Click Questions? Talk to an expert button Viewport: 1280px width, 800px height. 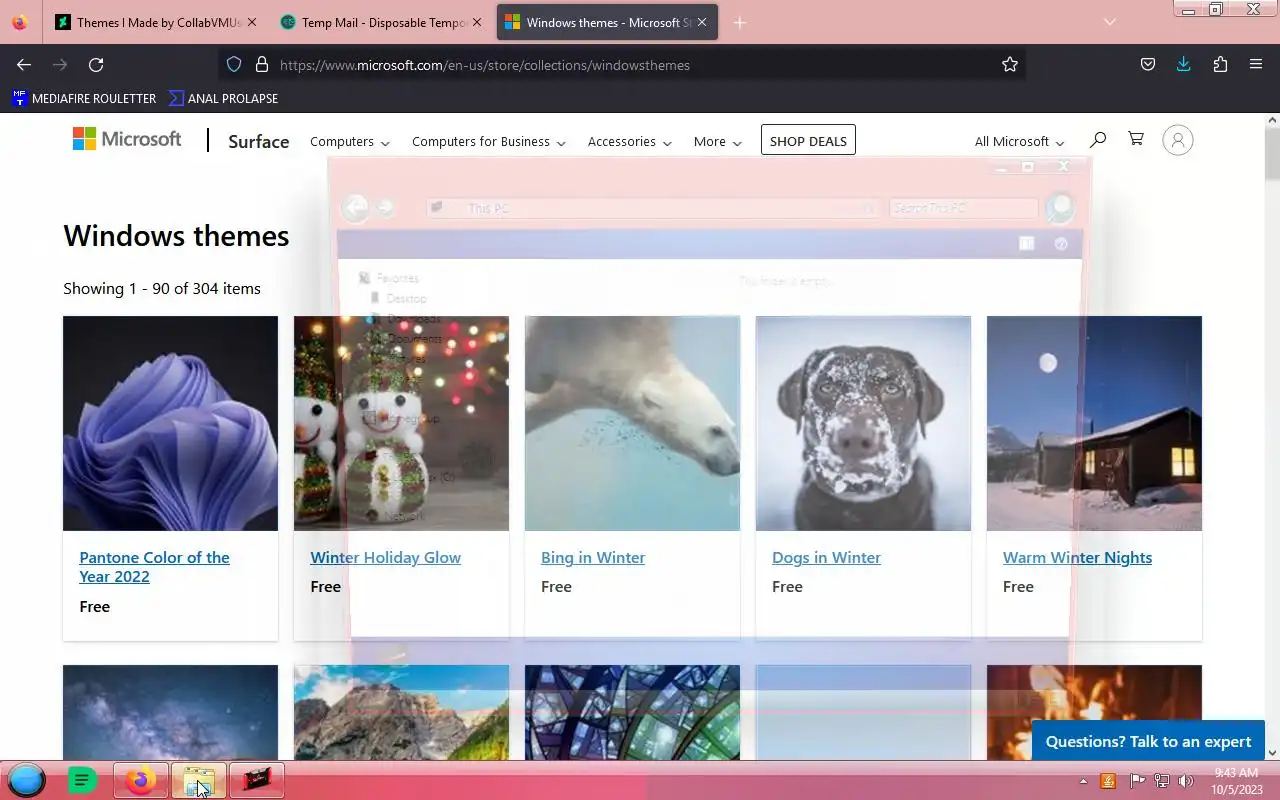(x=1148, y=741)
